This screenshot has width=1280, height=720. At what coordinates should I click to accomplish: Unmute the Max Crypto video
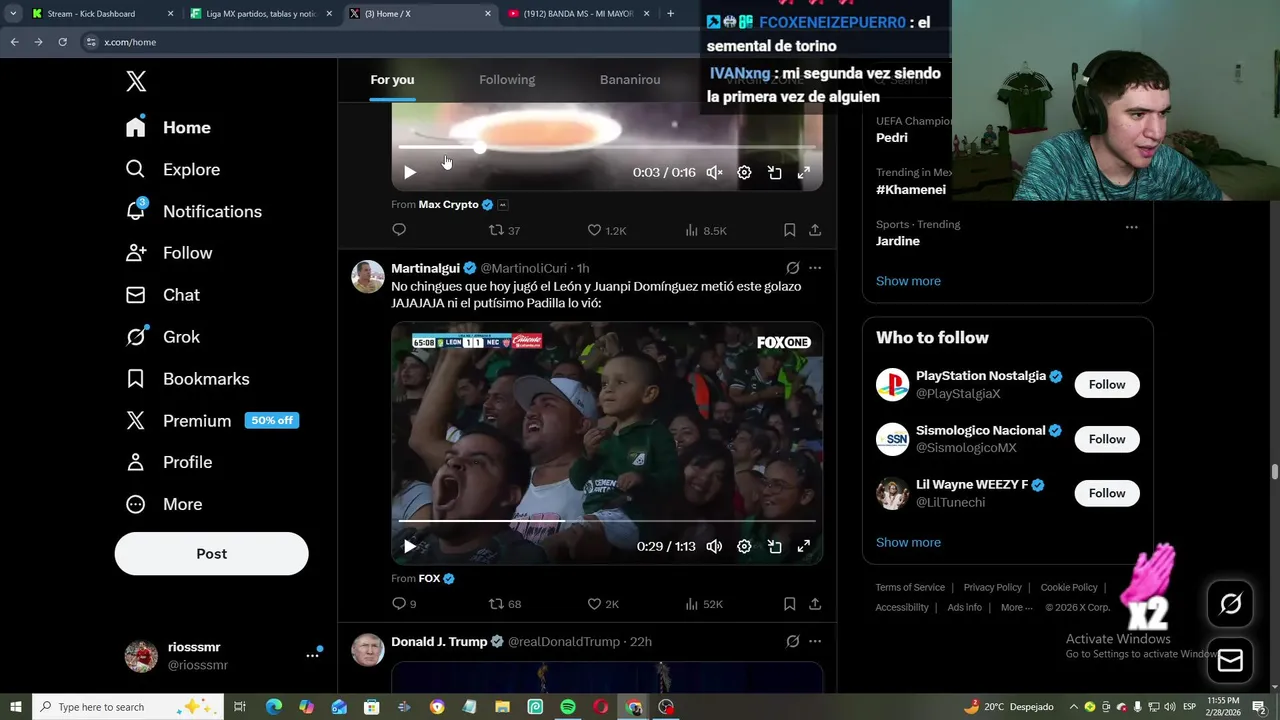click(714, 172)
